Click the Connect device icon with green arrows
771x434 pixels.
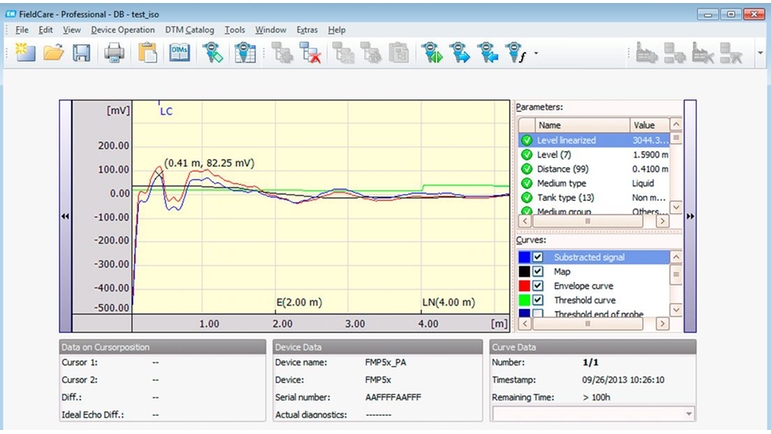pos(432,53)
